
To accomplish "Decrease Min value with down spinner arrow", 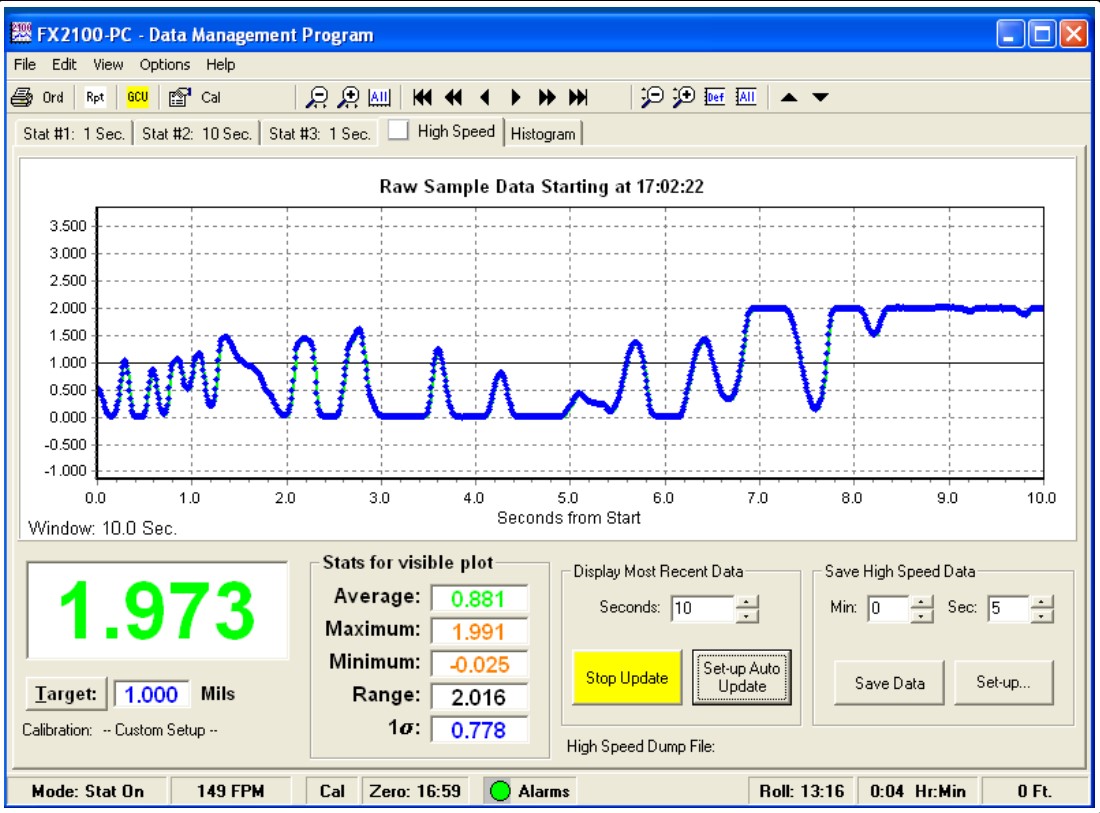I will [x=922, y=615].
